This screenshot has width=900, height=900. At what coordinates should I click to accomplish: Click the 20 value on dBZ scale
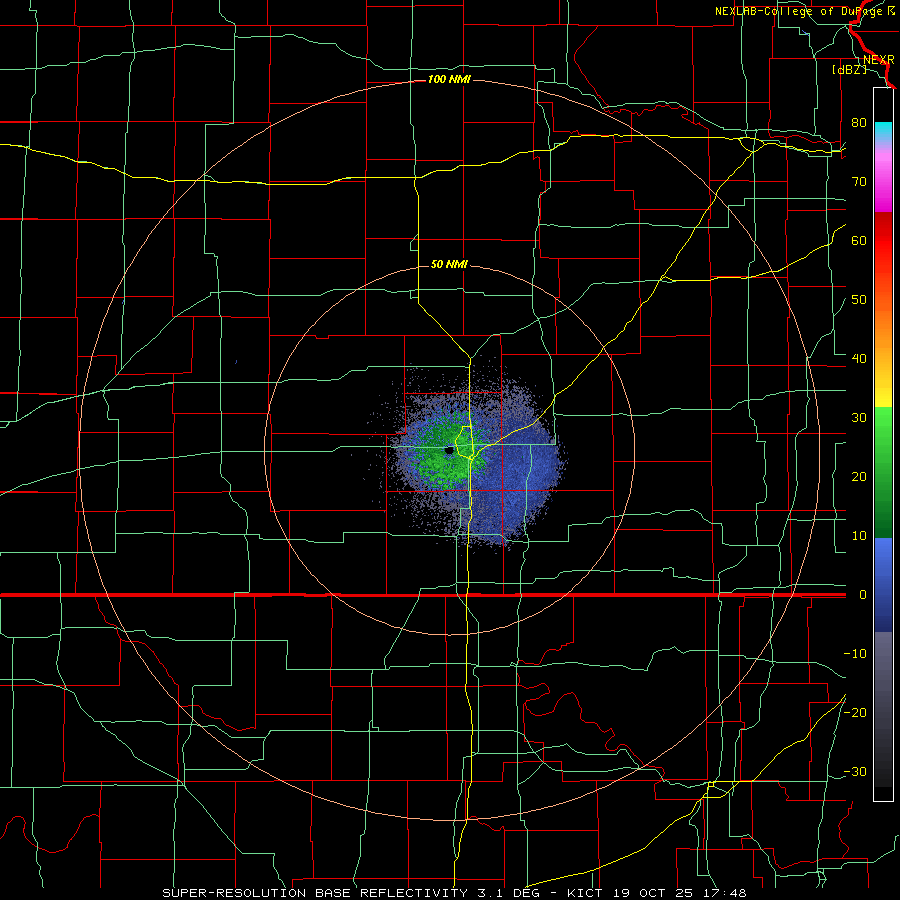[859, 476]
